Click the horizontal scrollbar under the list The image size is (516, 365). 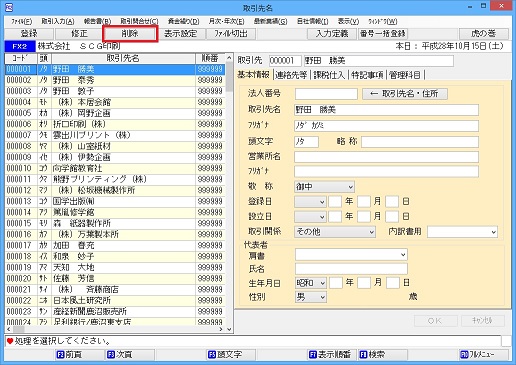115,329
